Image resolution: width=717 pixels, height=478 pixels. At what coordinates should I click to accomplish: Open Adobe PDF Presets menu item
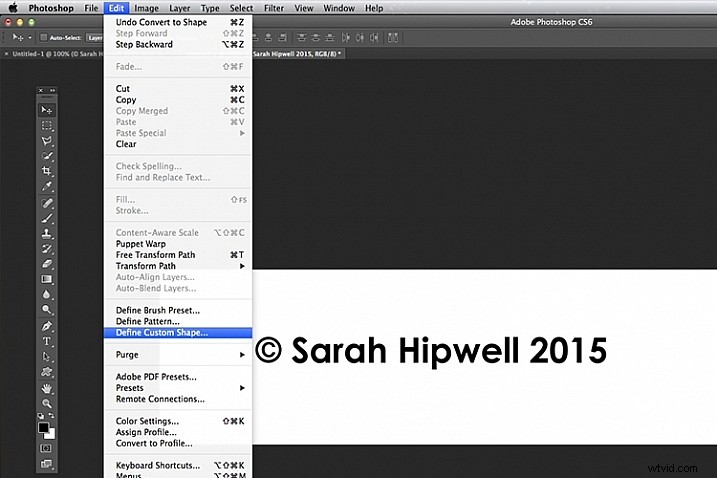point(178,377)
